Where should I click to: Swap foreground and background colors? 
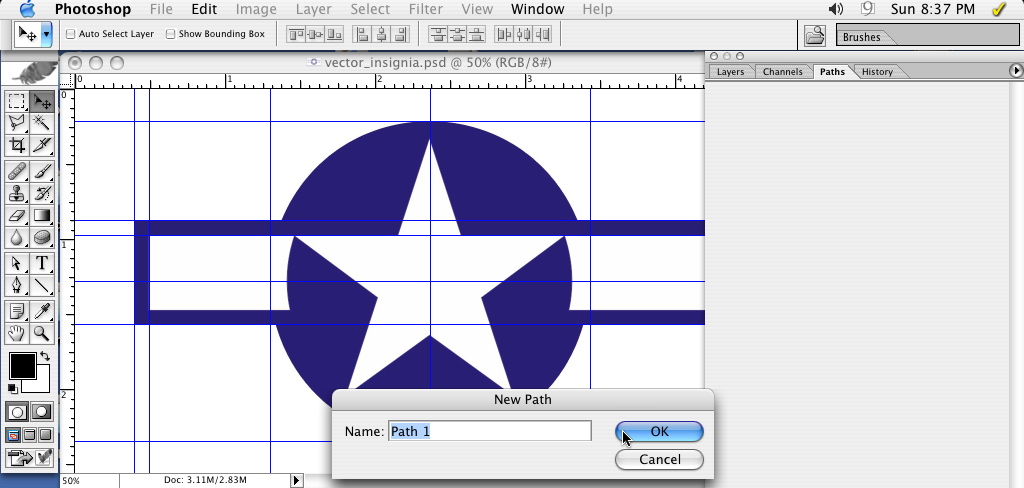point(44,356)
